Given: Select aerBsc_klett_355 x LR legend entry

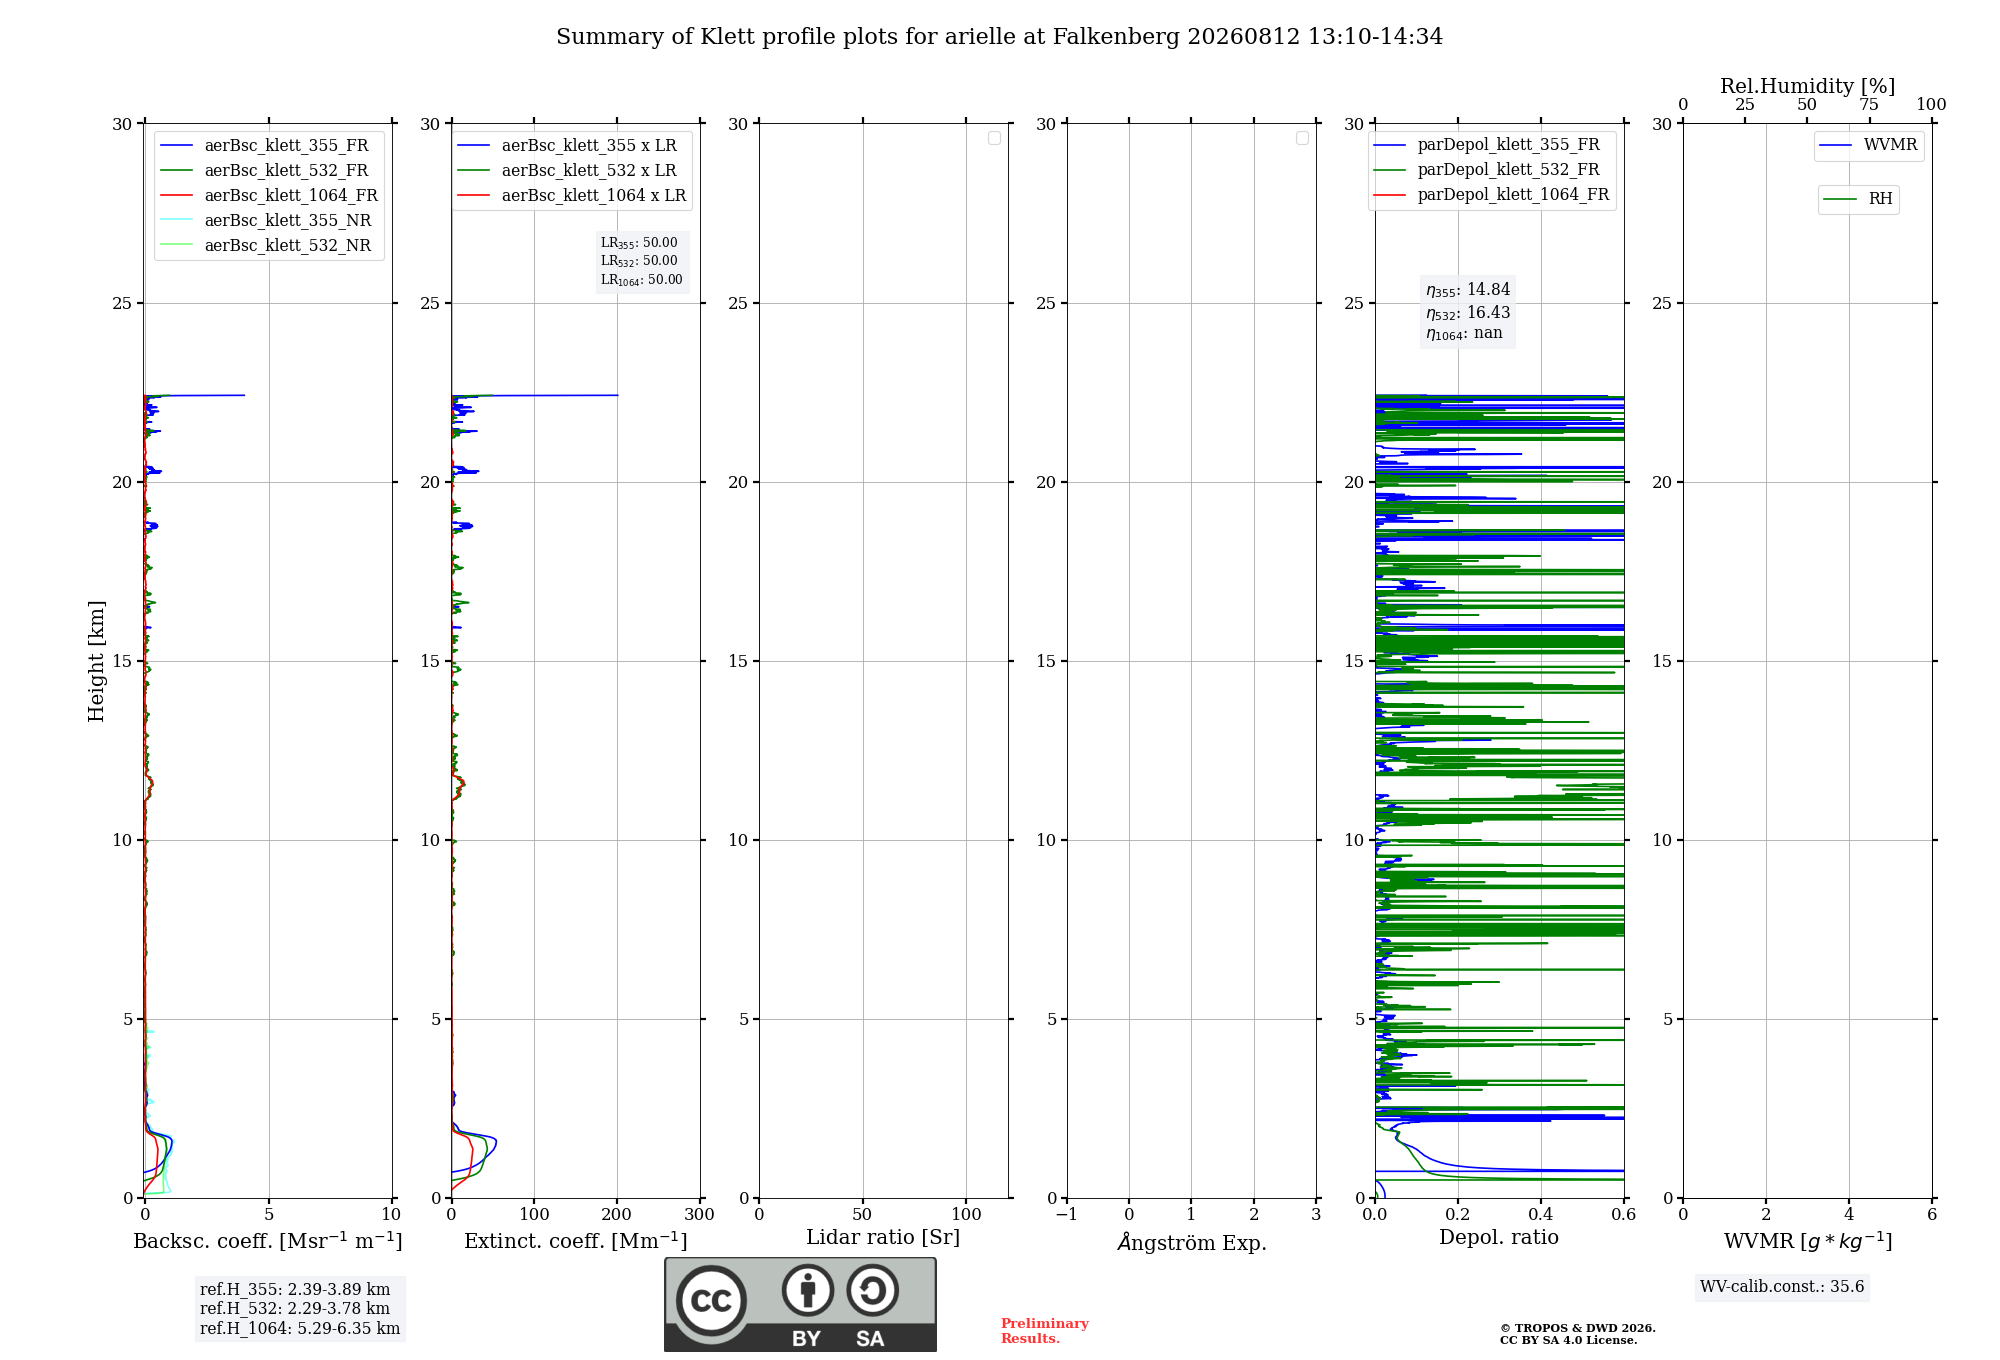Looking at the screenshot, I should (567, 146).
